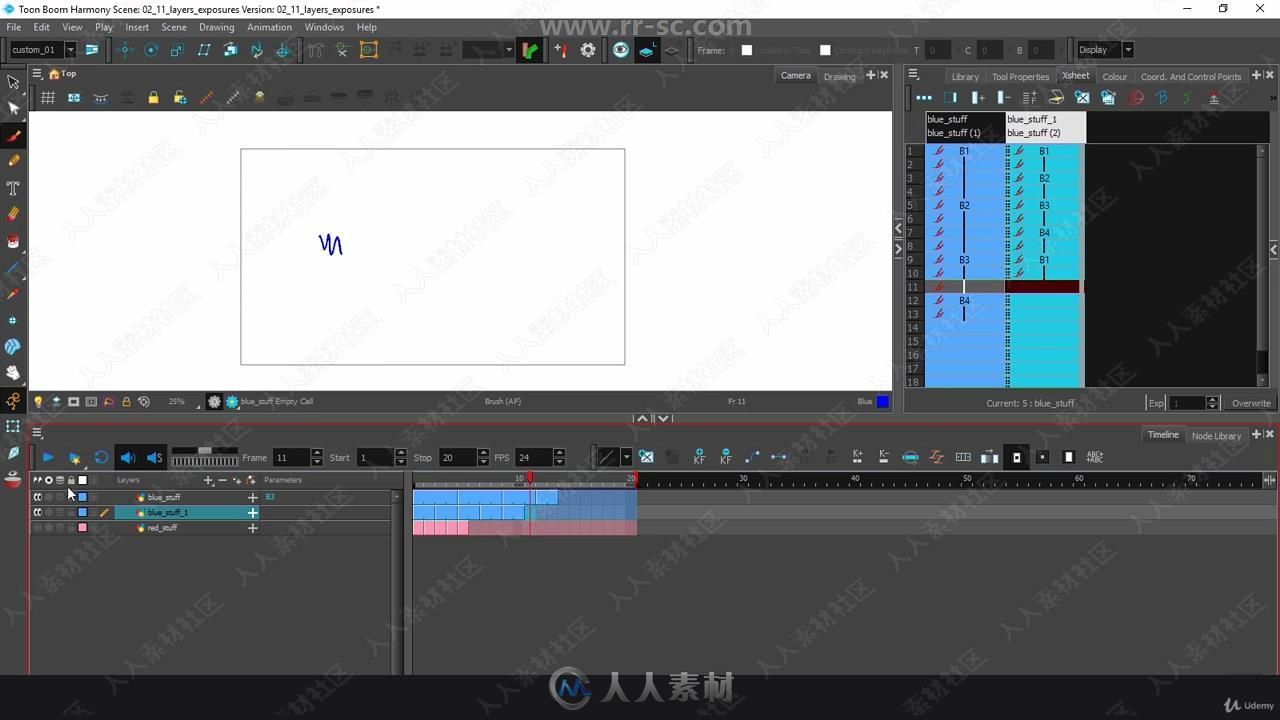Click the Translate tool in top toolbar
Image resolution: width=1280 pixels, height=720 pixels.
124,50
